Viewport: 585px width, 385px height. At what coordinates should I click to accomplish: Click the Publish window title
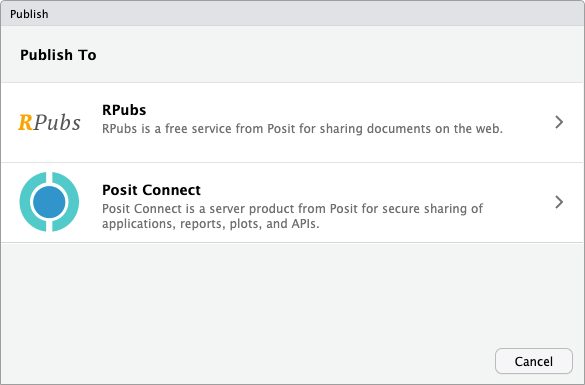tap(29, 14)
